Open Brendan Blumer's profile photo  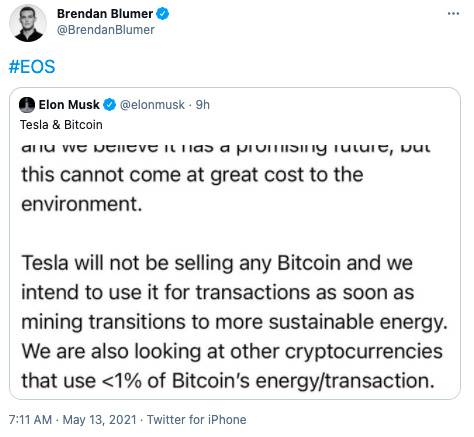pyautogui.click(x=28, y=23)
